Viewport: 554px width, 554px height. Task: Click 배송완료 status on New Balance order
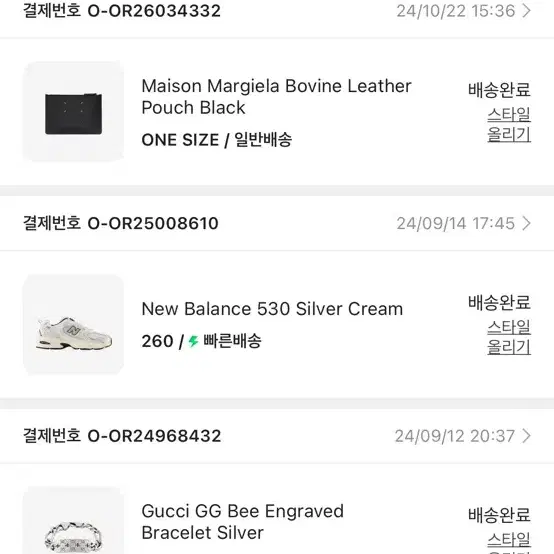[x=499, y=302]
